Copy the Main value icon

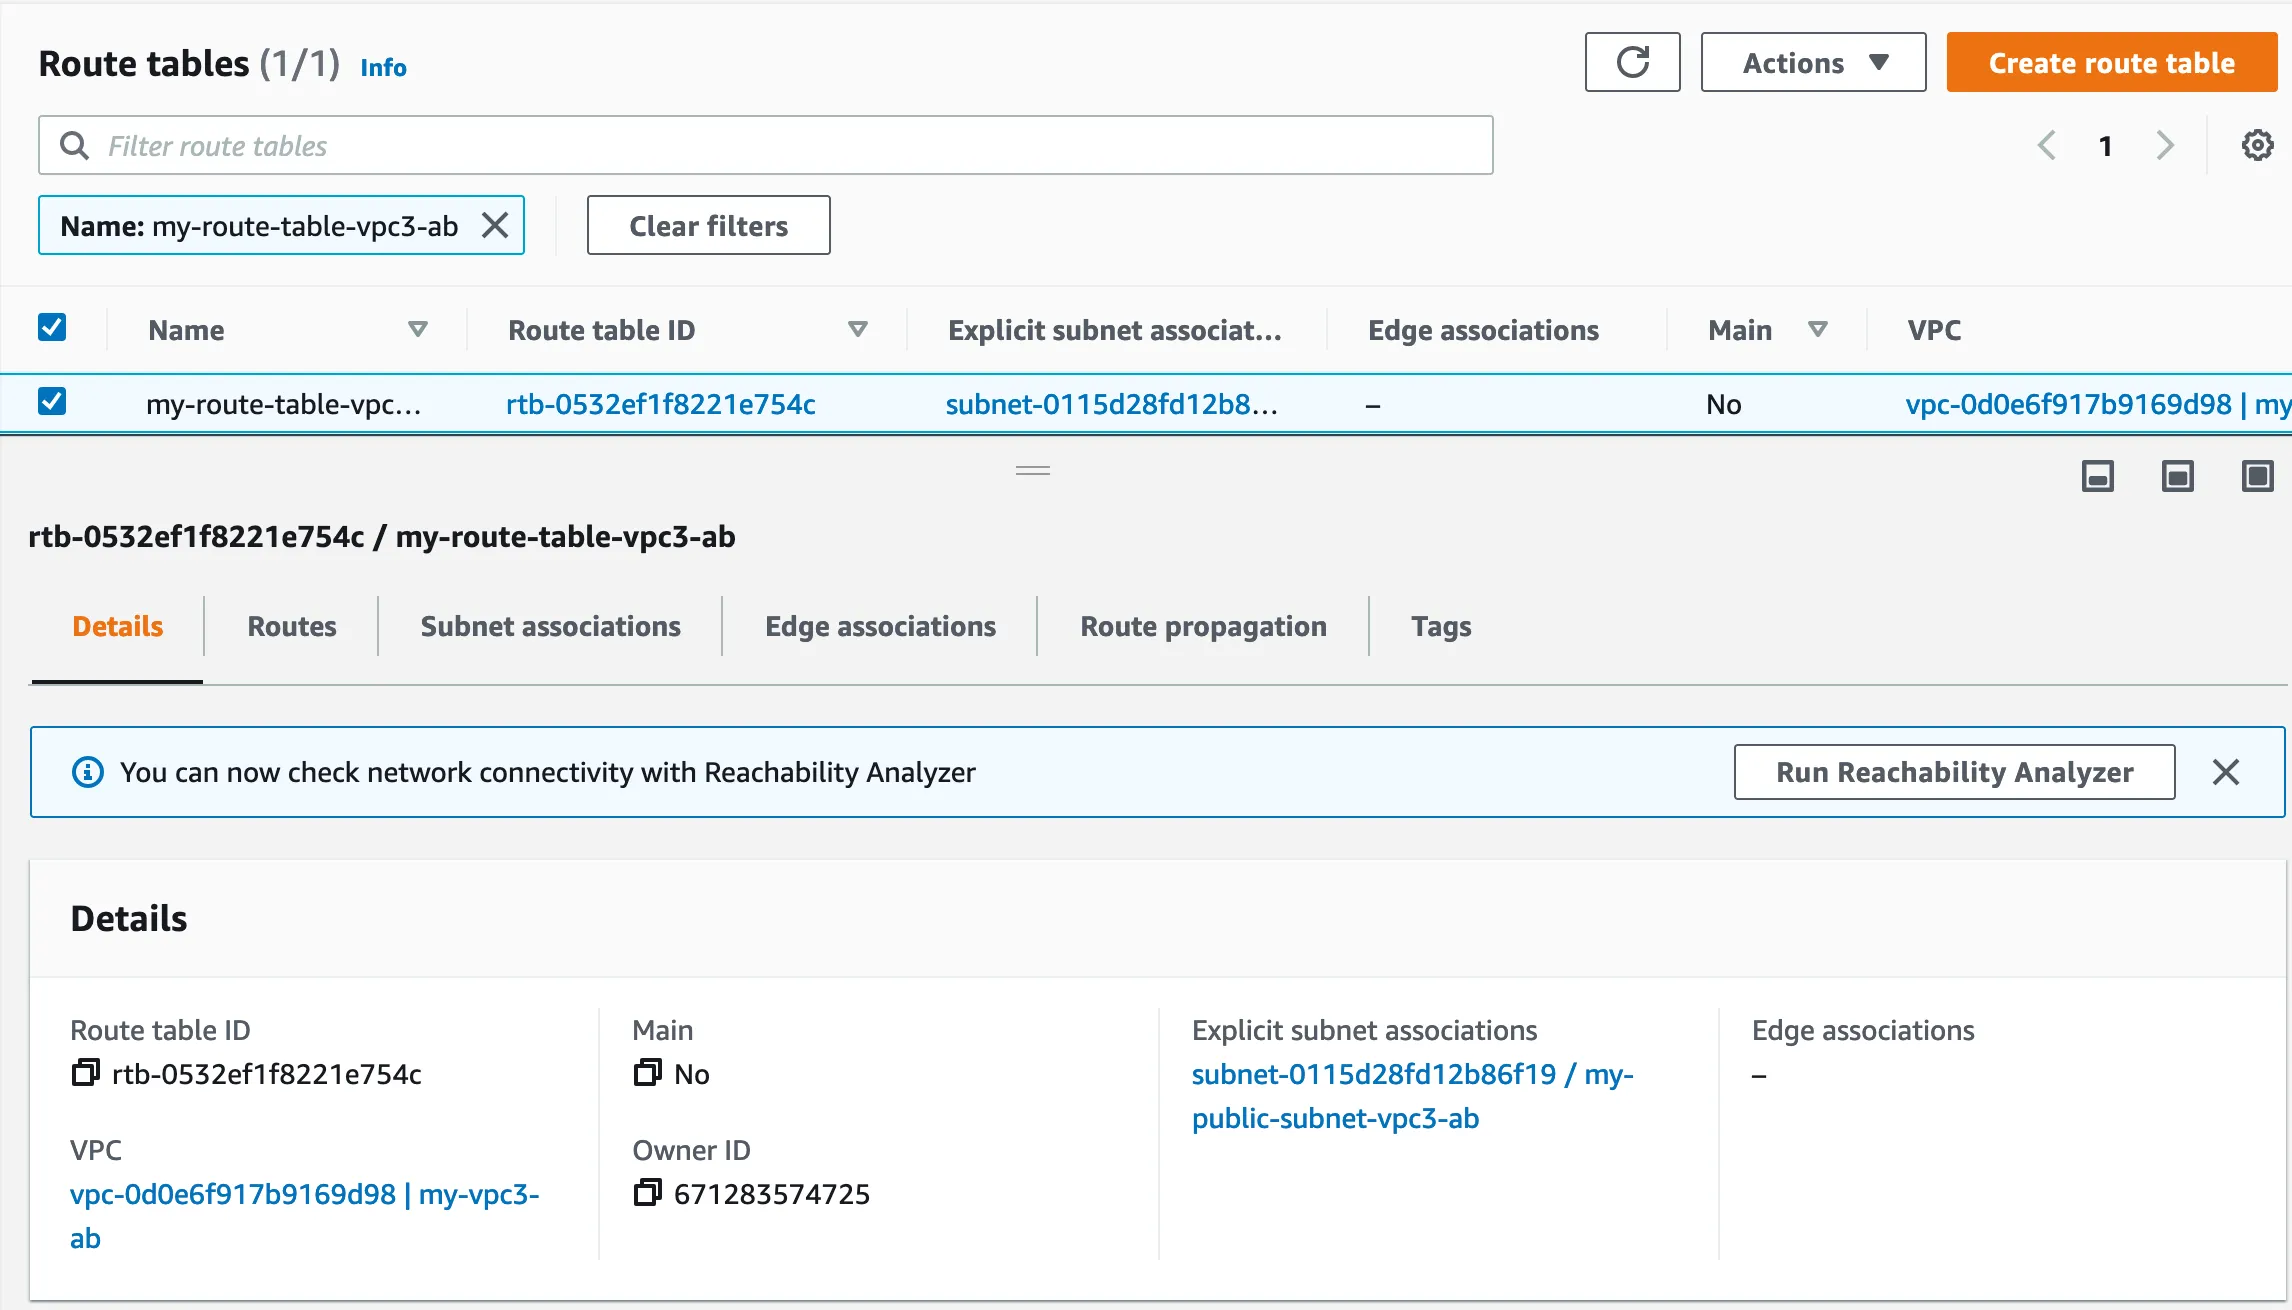[647, 1073]
